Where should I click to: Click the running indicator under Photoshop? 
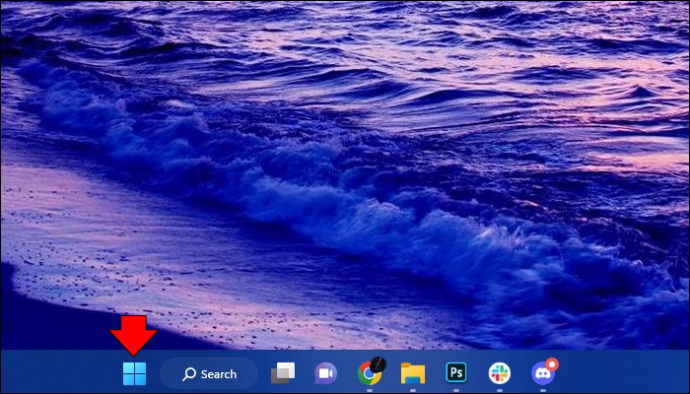(456, 390)
